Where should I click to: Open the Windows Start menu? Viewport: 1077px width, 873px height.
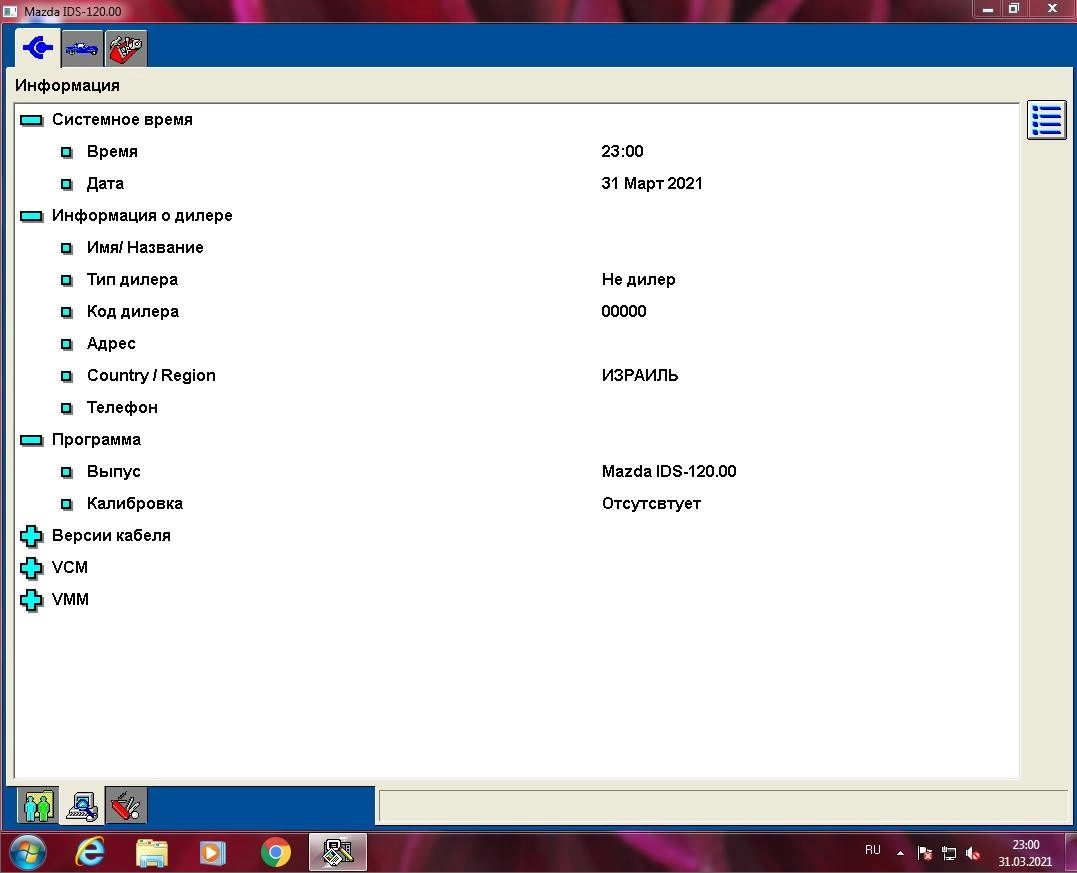pos(27,853)
